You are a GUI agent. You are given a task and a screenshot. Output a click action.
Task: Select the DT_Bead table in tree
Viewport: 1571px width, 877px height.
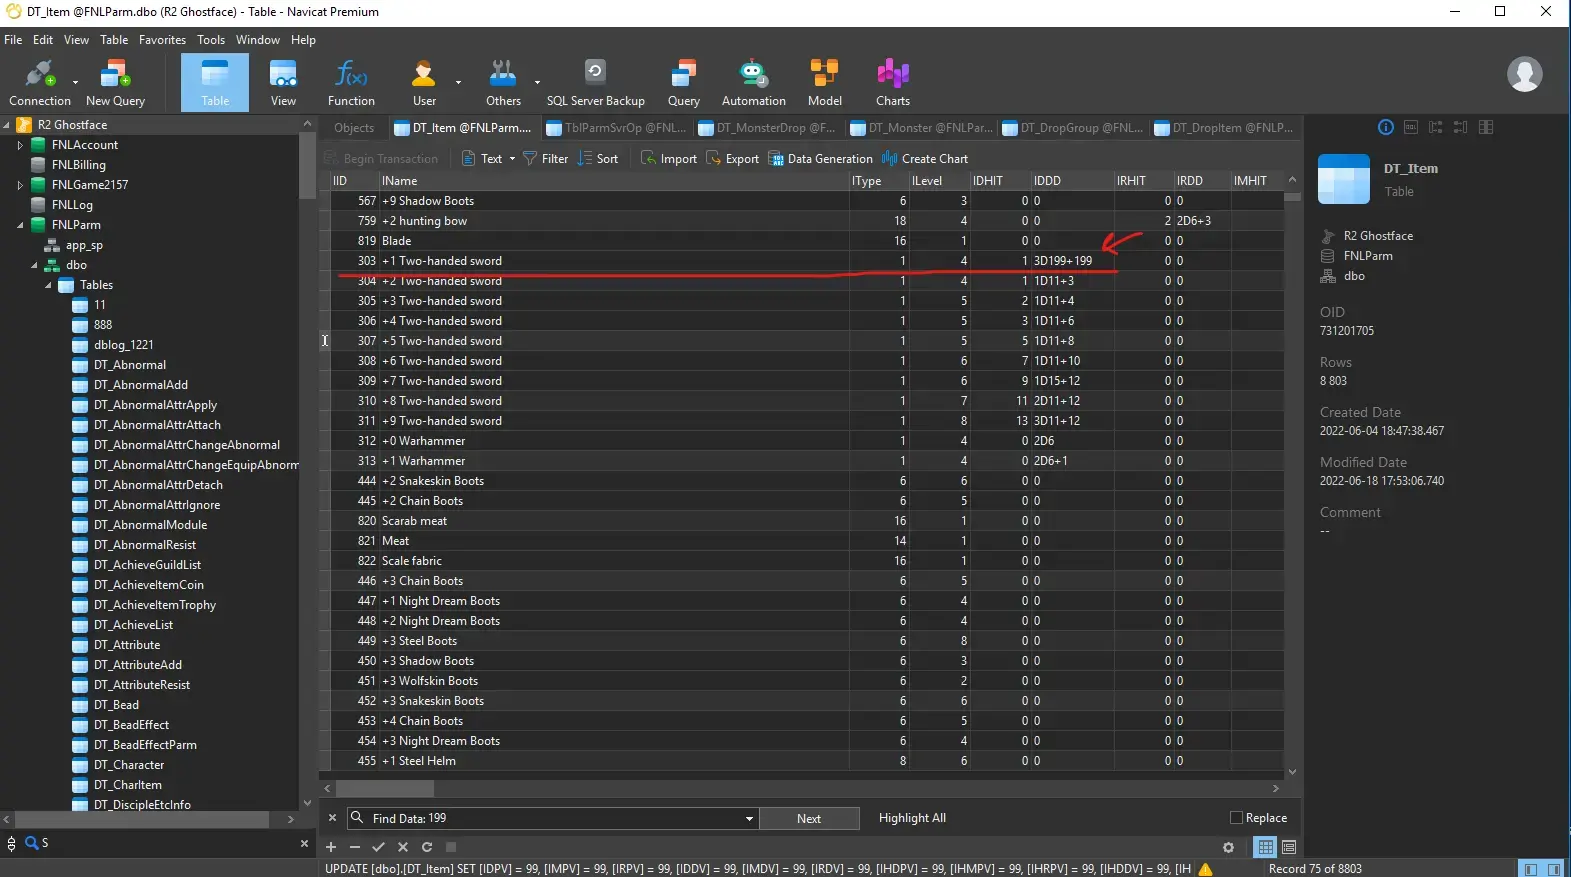tap(116, 705)
